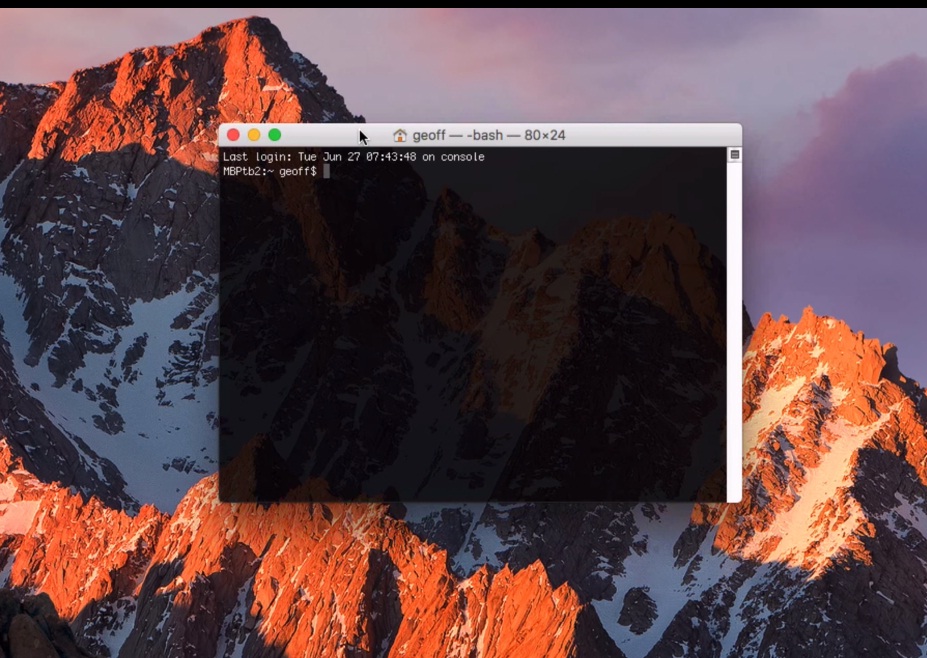Minimize Terminal using the yellow button

254,135
